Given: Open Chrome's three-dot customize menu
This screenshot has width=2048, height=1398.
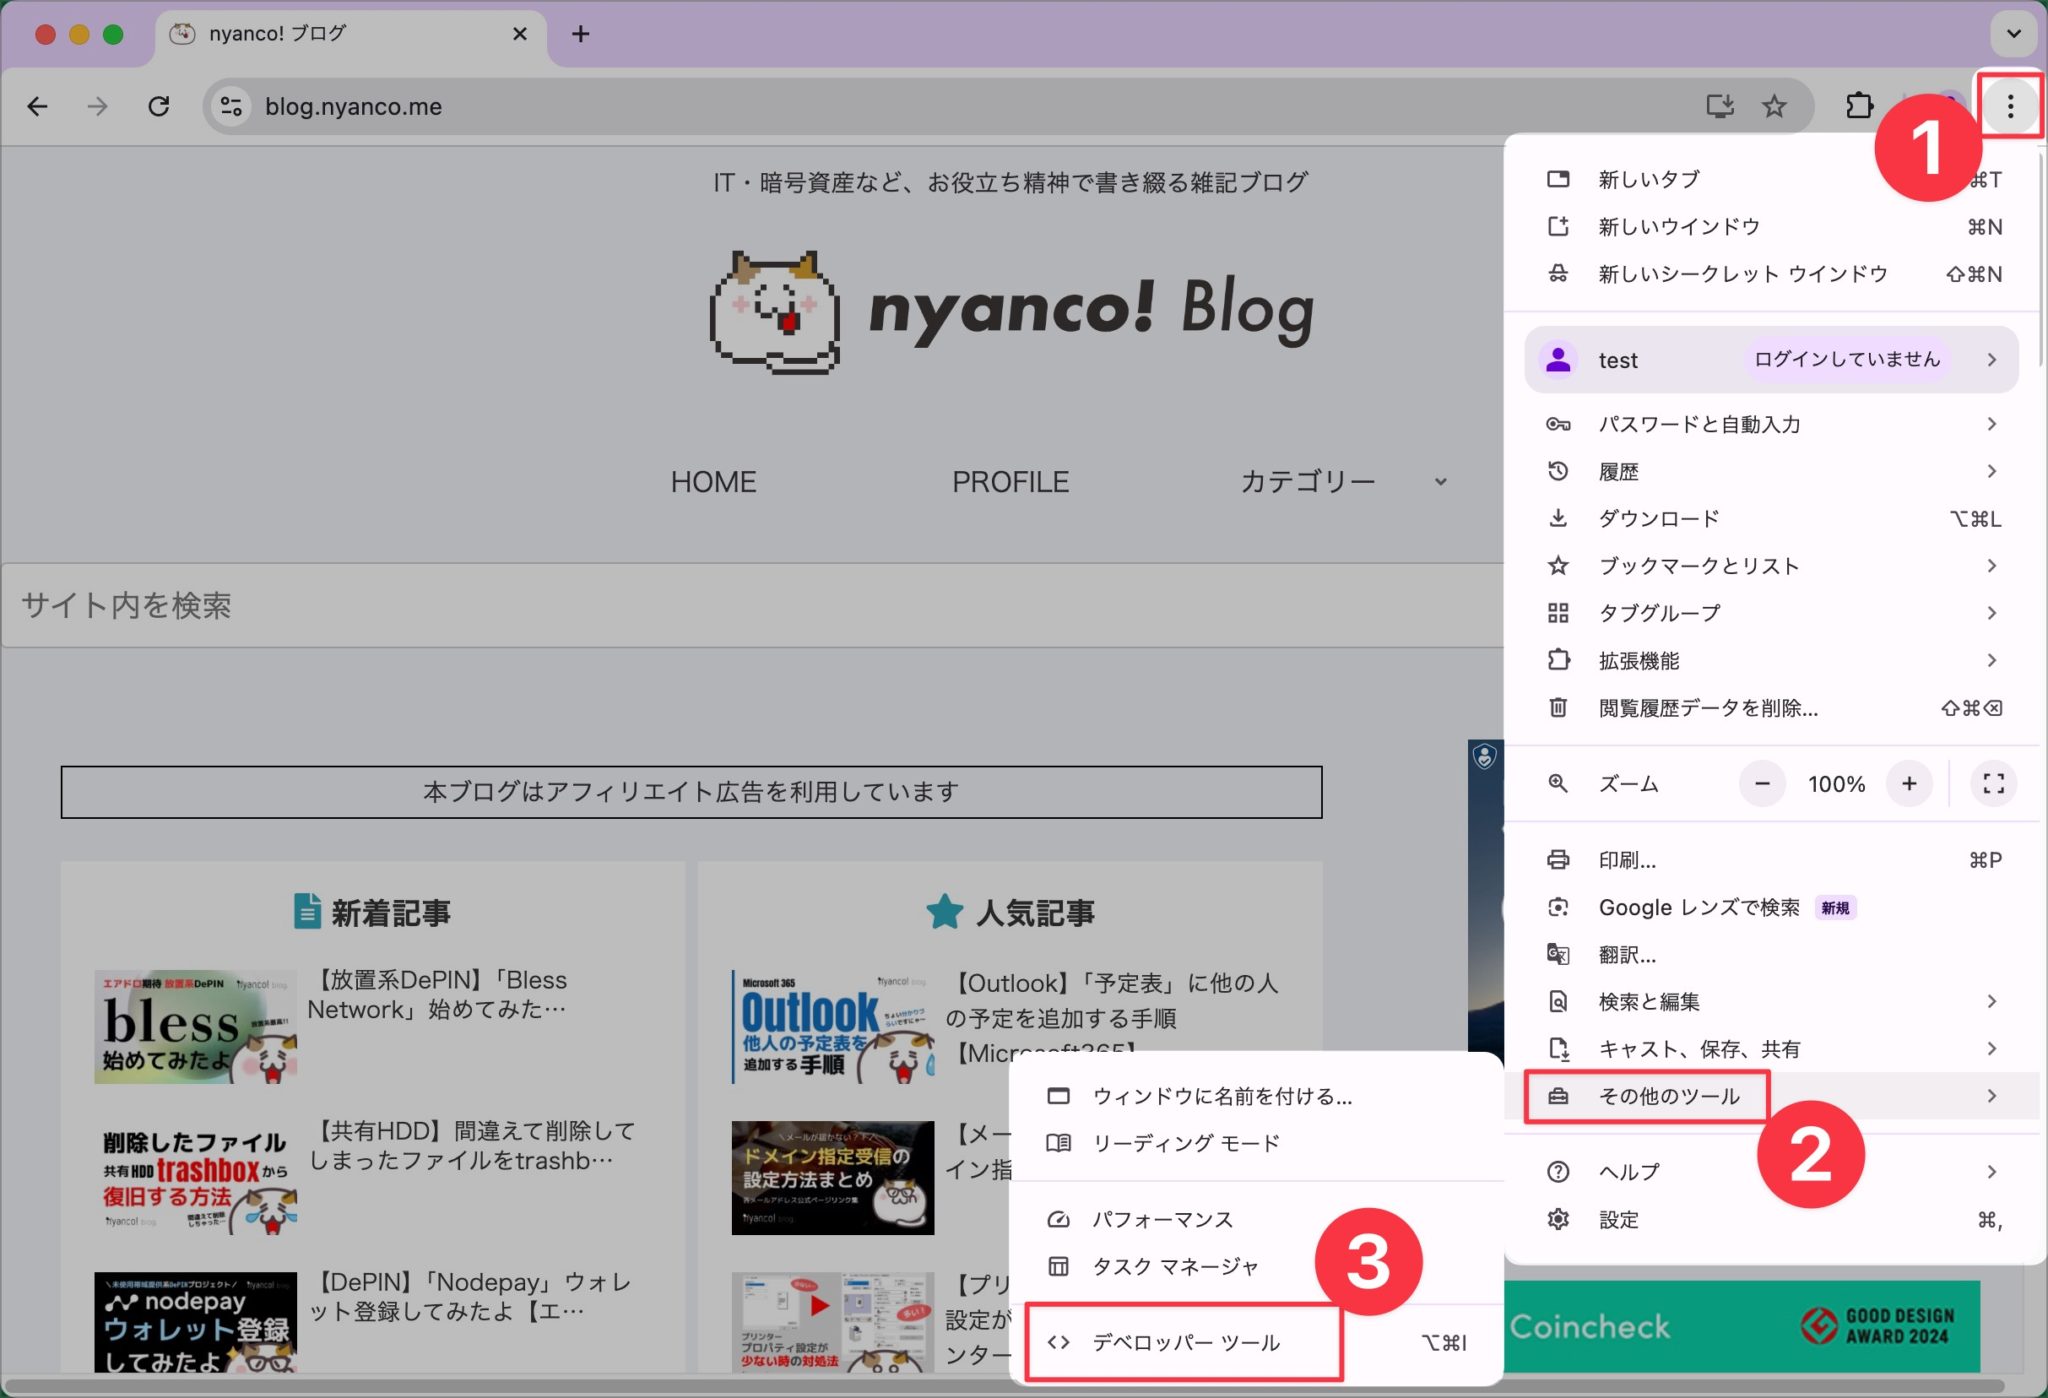Looking at the screenshot, I should (x=2010, y=106).
